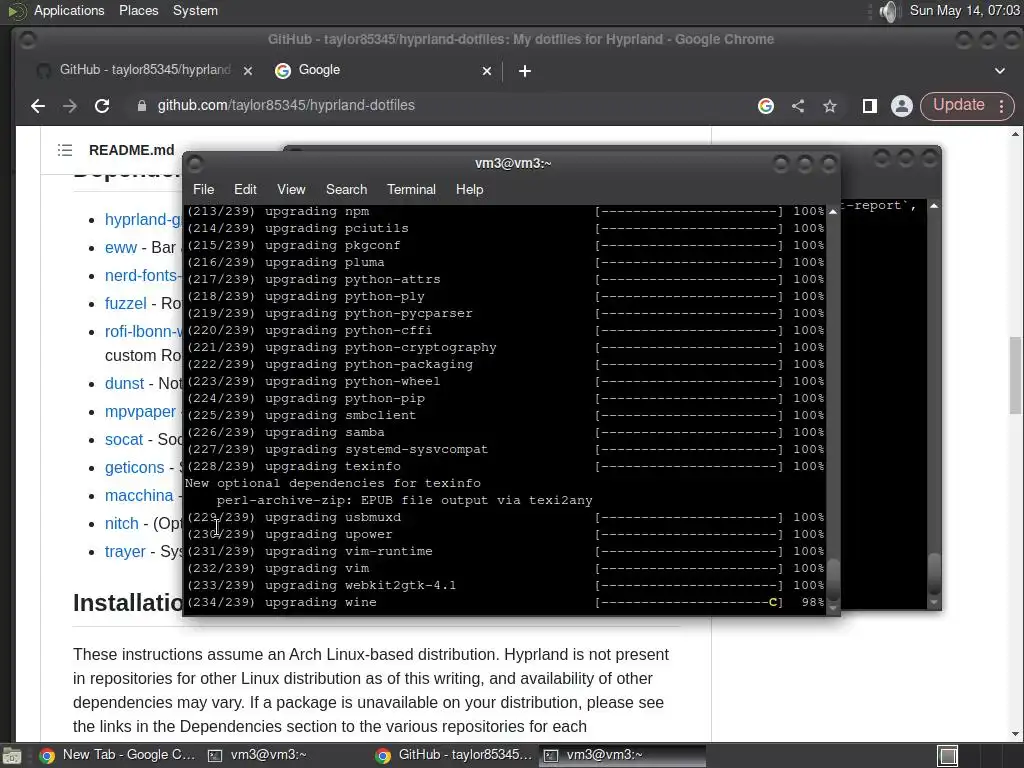Open the nerd-fonts link

(x=143, y=276)
